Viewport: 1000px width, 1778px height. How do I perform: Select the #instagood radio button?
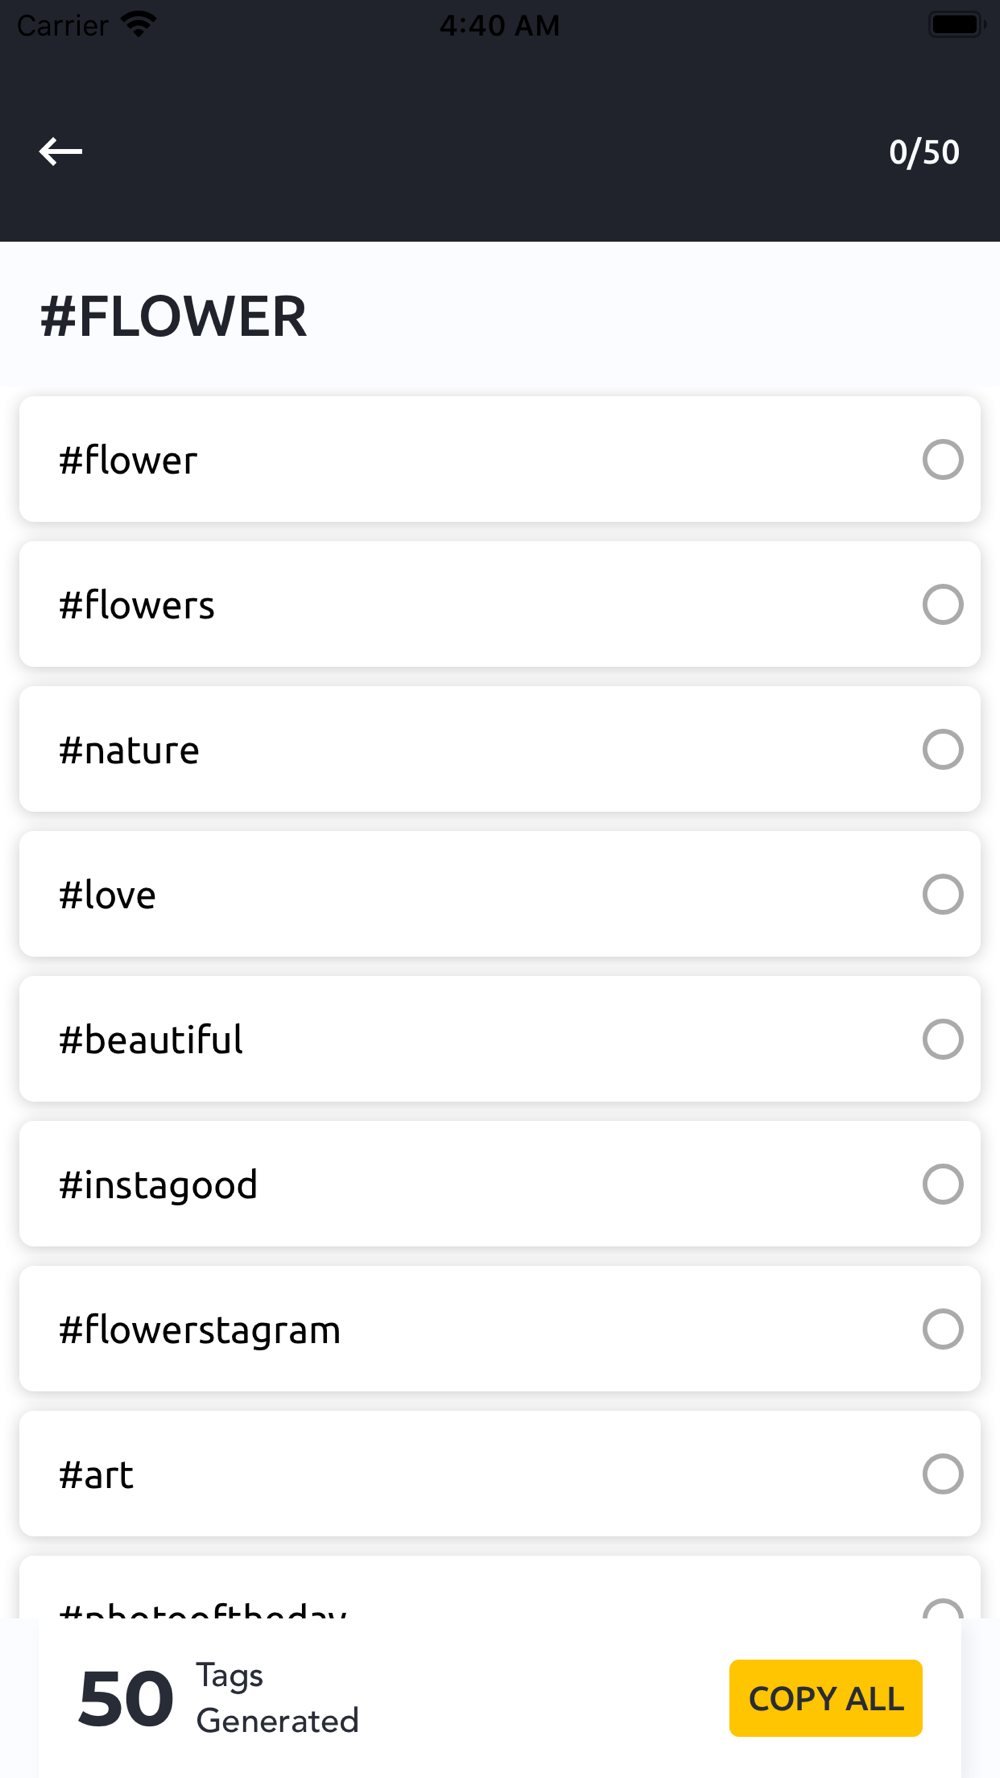click(942, 1185)
